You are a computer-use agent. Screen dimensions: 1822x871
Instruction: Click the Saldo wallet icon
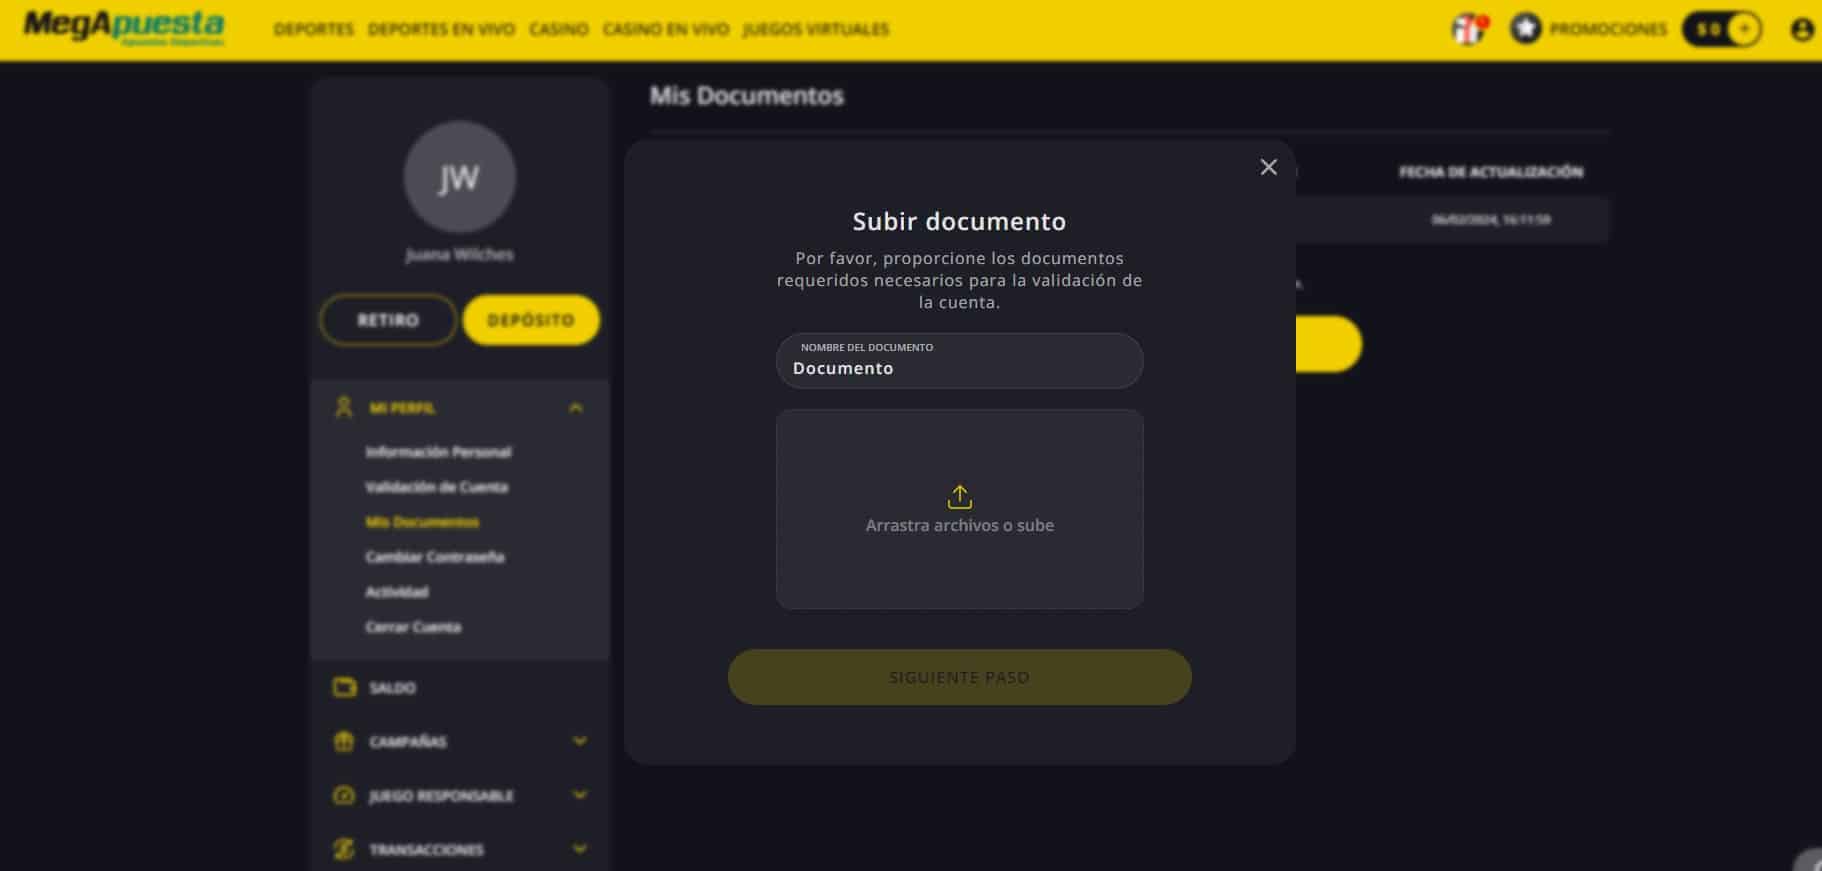[x=344, y=687]
